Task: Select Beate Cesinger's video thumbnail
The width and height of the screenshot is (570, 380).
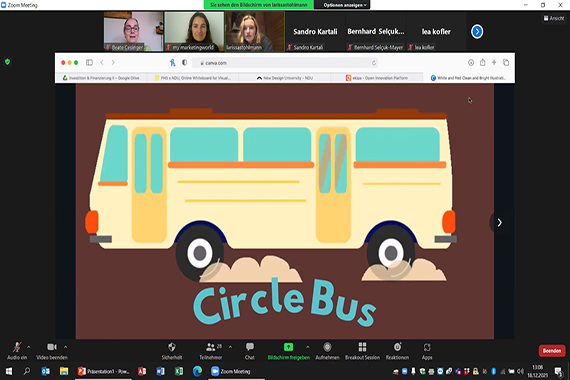Action: pos(133,31)
